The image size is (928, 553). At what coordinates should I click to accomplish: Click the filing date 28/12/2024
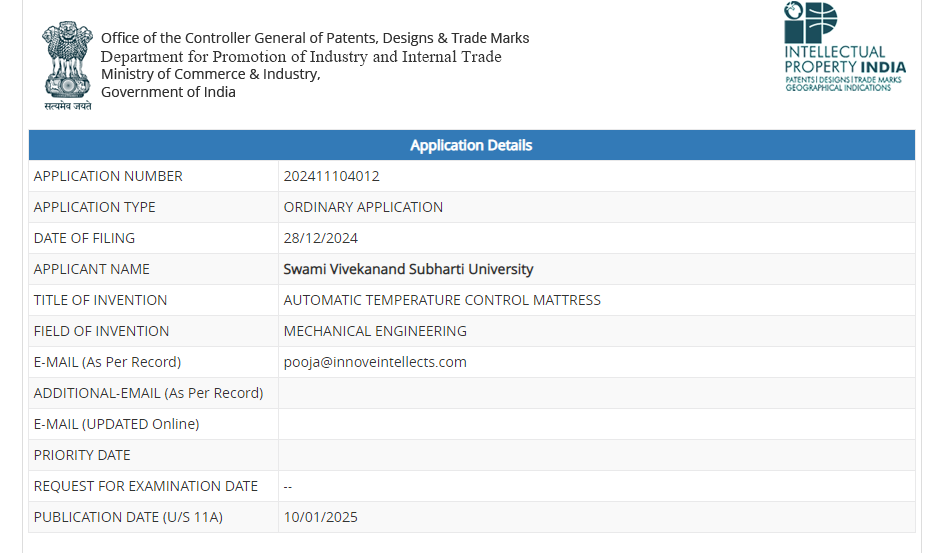[x=320, y=238]
